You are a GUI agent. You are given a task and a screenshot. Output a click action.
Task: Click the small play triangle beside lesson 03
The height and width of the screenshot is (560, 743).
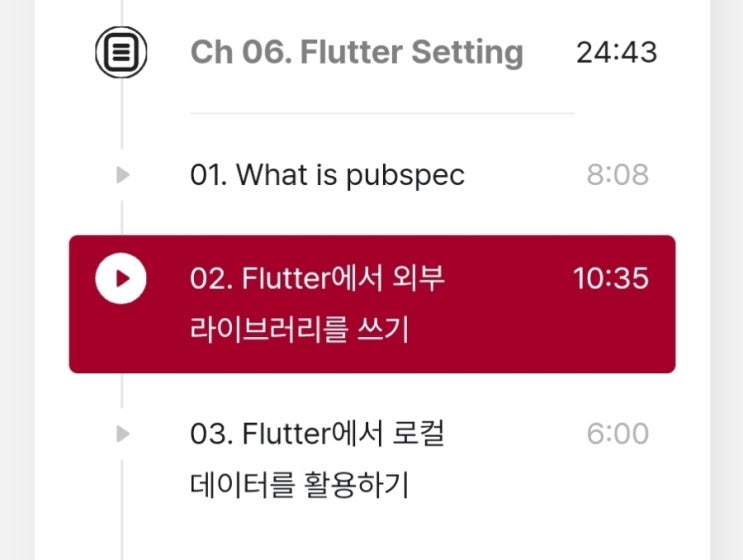122,433
